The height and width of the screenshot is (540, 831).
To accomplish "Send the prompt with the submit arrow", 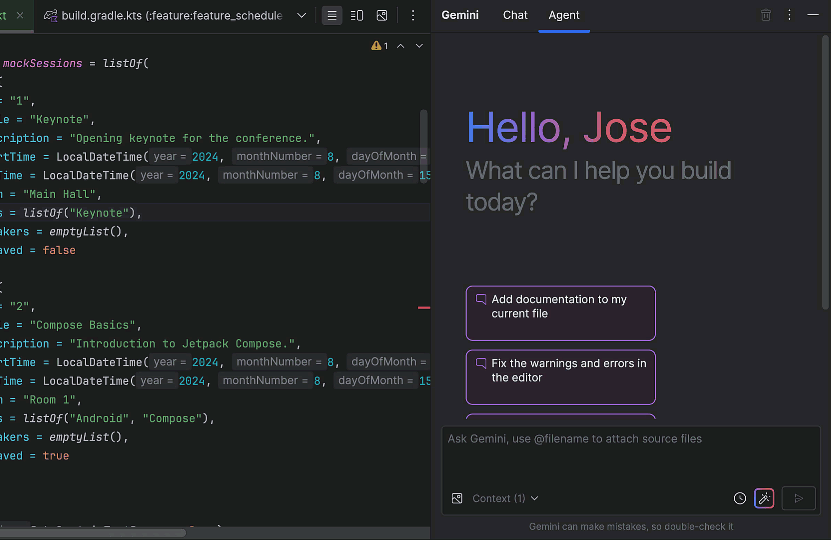I will tap(799, 498).
